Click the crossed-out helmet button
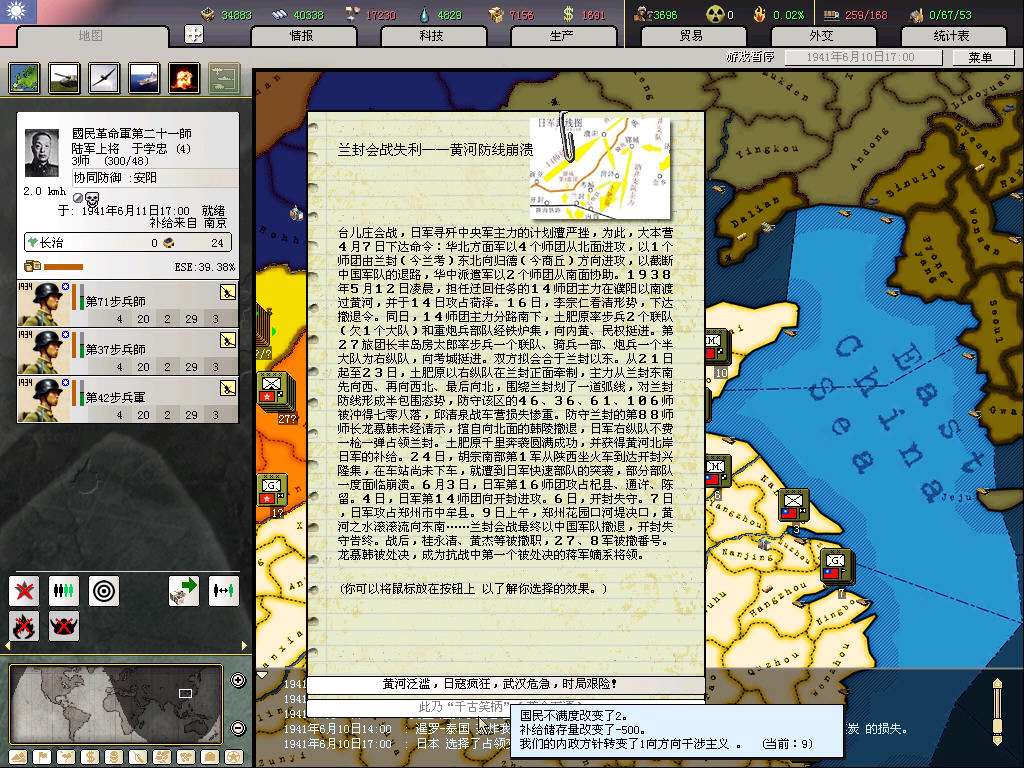This screenshot has height=768, width=1024. [x=63, y=626]
